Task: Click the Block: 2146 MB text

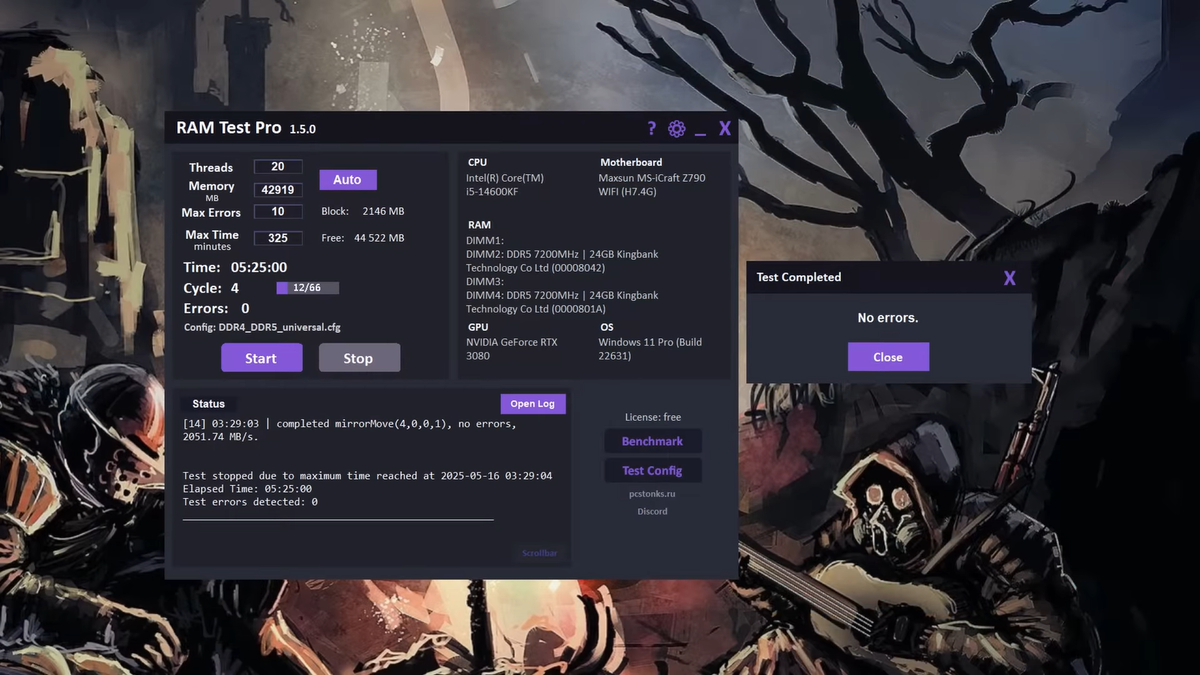Action: coord(363,212)
